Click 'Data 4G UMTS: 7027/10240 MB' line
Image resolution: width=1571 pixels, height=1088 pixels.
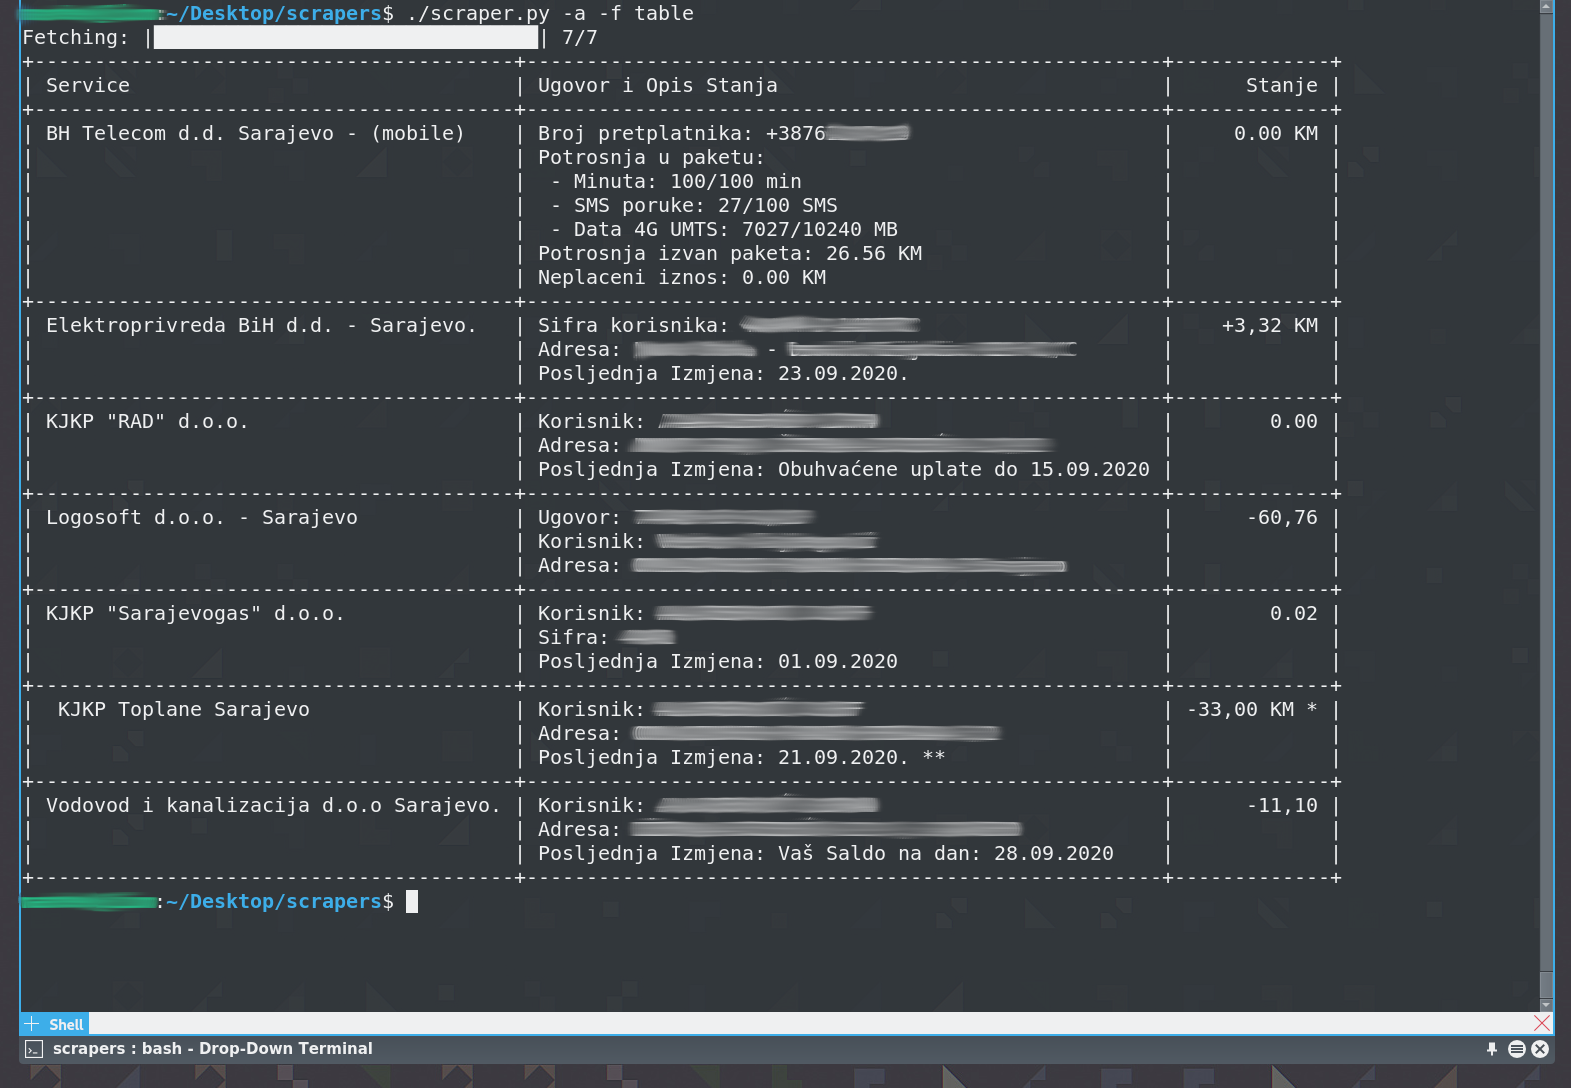click(725, 230)
